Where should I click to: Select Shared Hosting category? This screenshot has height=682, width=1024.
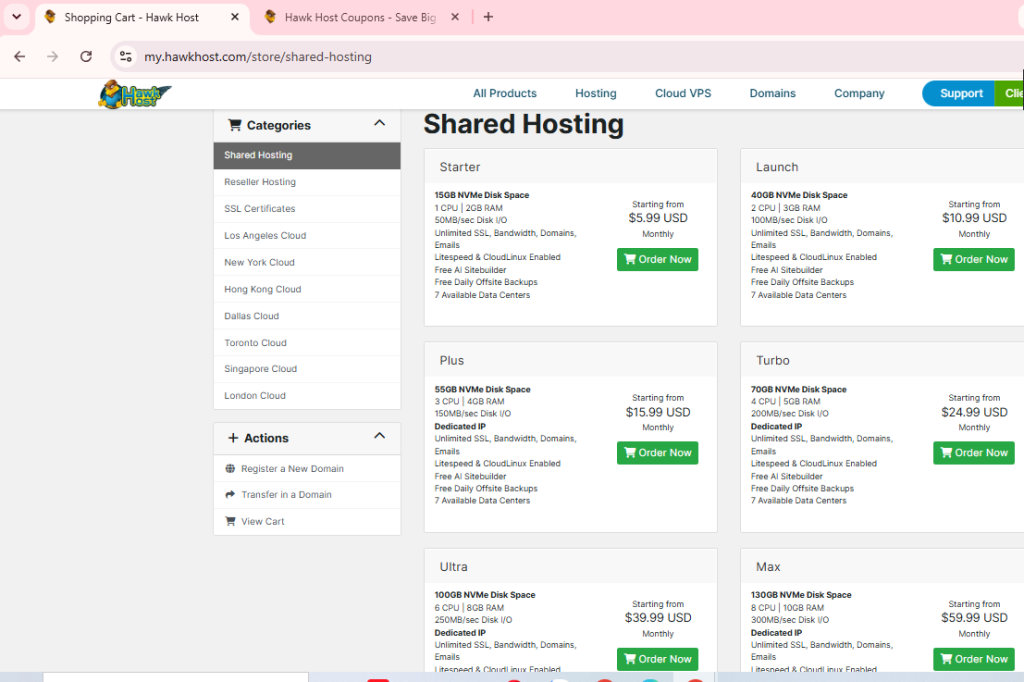coord(307,155)
